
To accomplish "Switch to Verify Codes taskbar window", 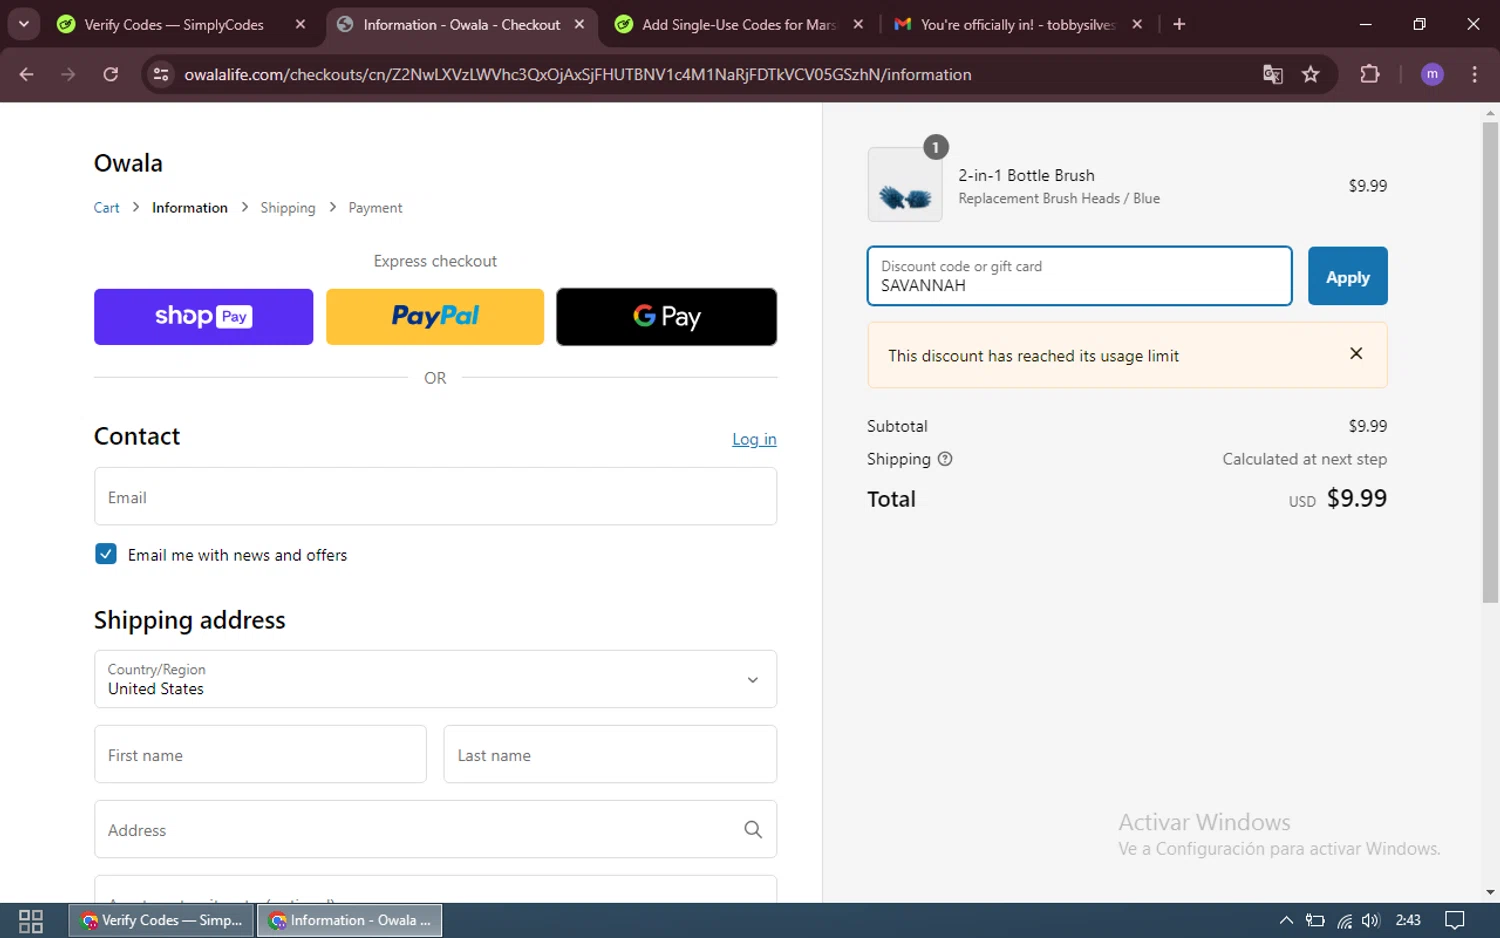I will click(x=162, y=920).
